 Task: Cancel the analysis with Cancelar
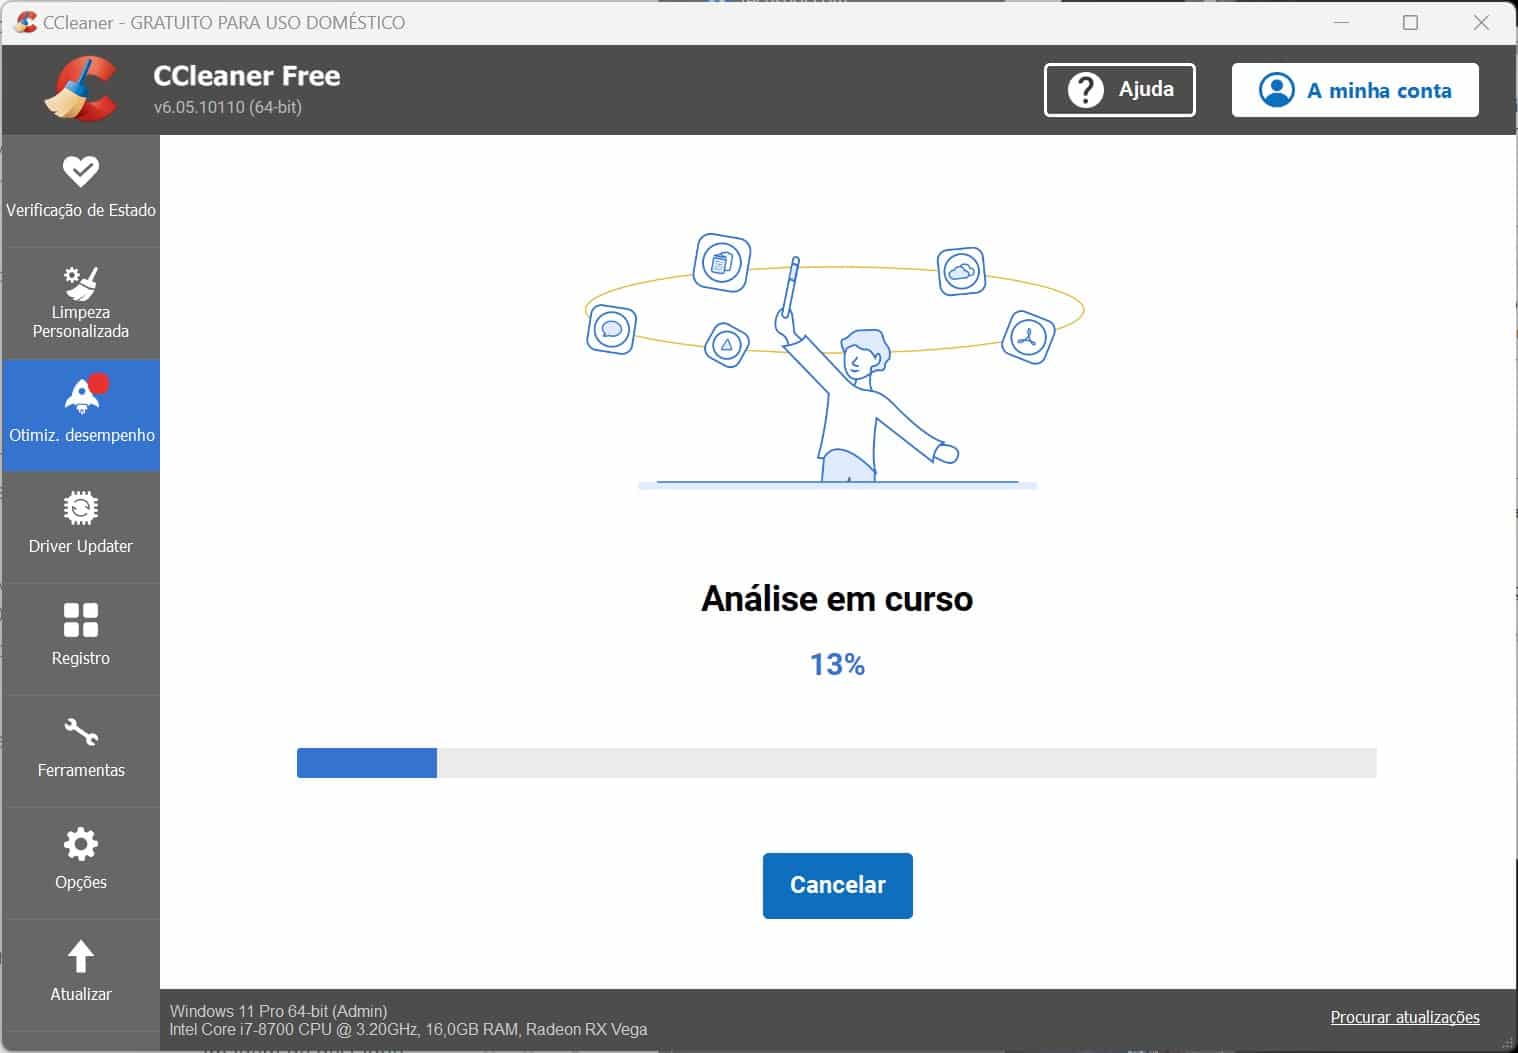coord(837,885)
